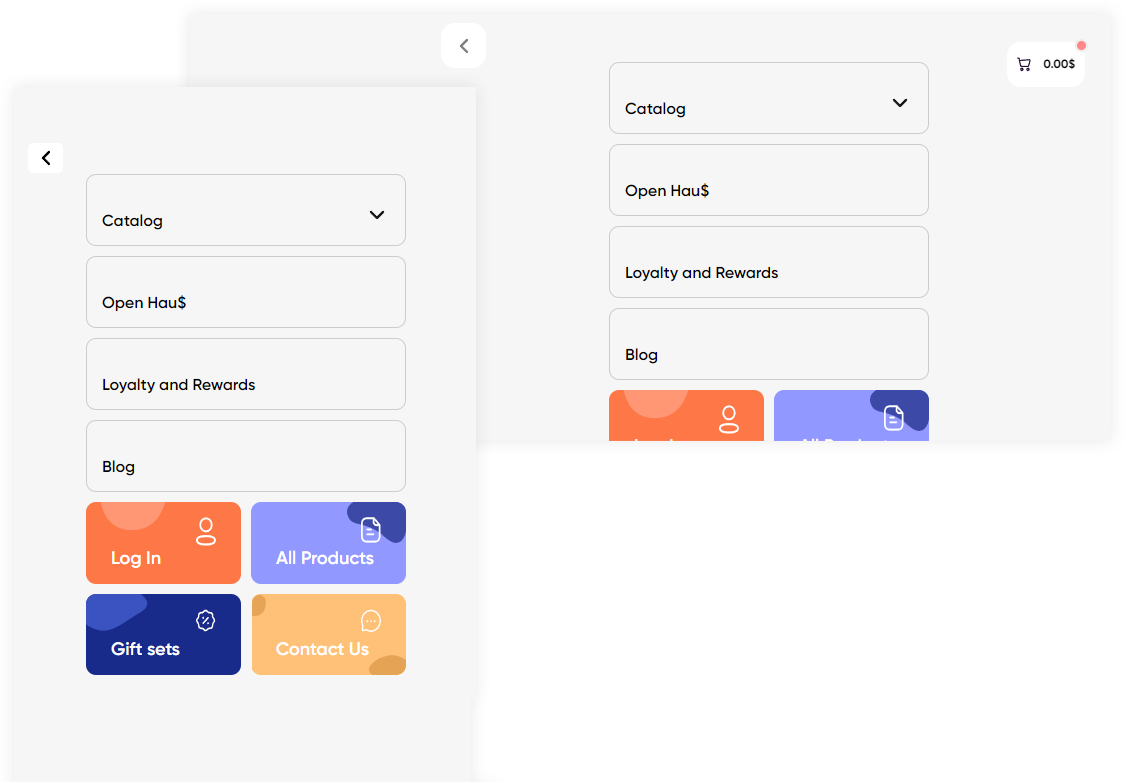Click the back arrow in the left mobile menu

coord(45,158)
